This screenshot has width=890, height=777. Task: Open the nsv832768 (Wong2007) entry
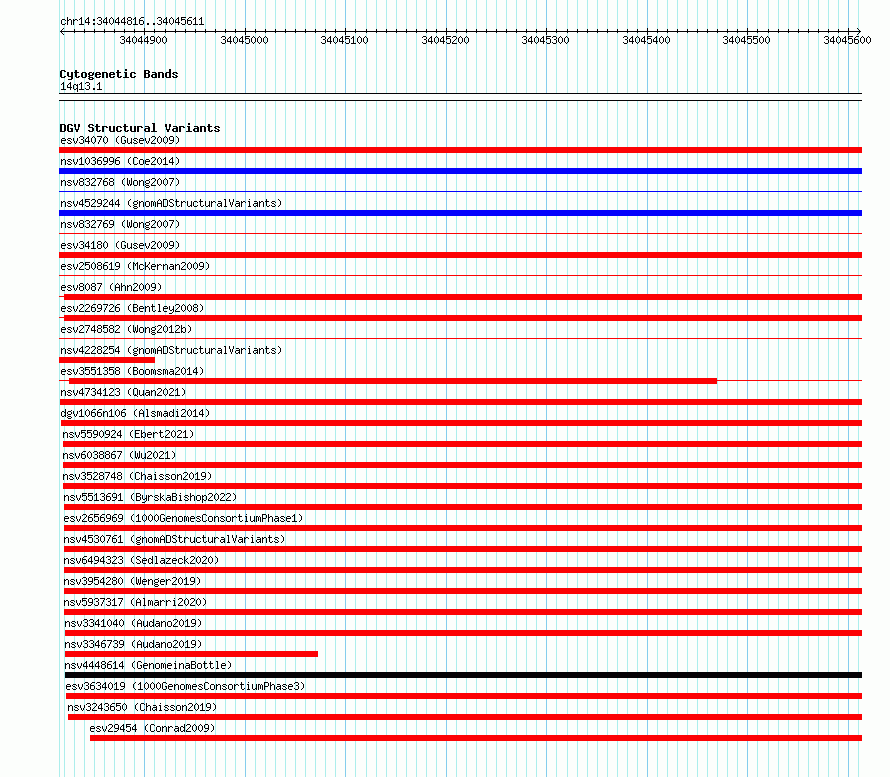(x=120, y=182)
